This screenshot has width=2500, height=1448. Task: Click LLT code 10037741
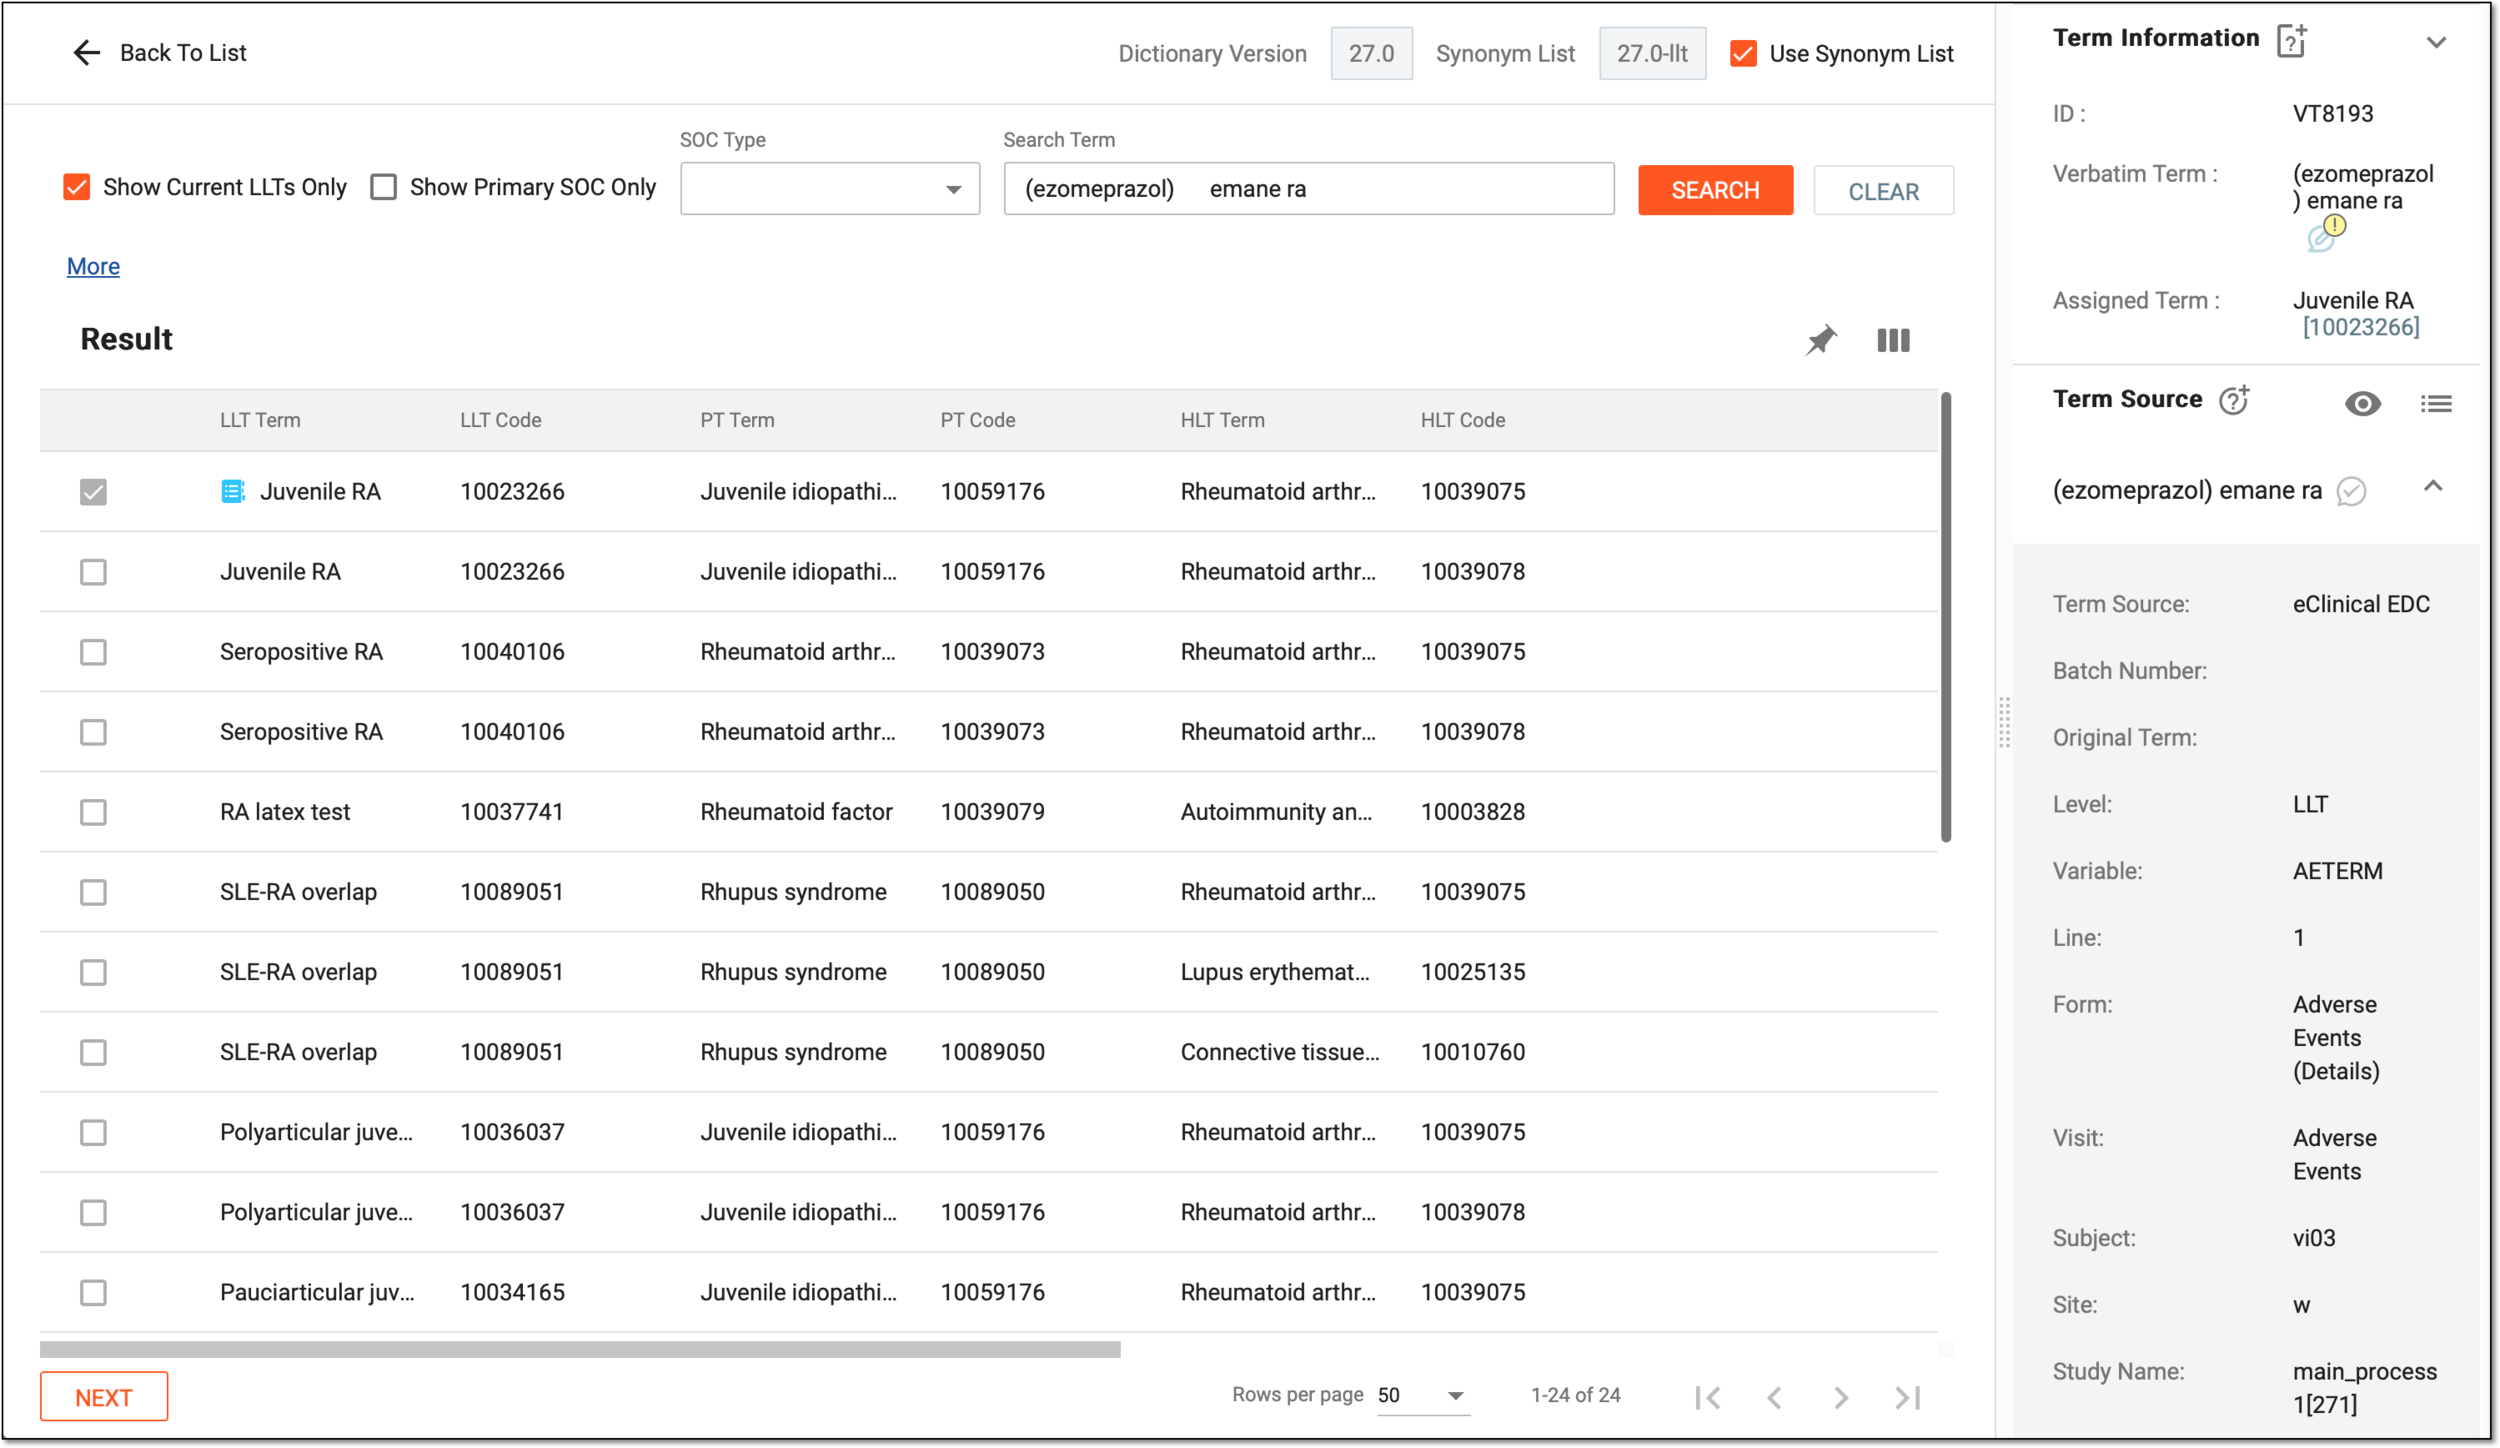coord(512,812)
